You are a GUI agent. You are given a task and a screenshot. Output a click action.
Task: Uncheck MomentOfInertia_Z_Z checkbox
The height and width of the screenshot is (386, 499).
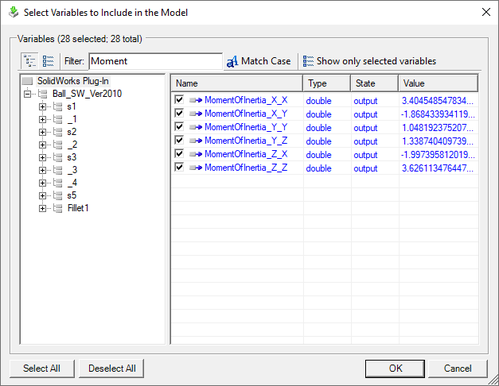179,167
